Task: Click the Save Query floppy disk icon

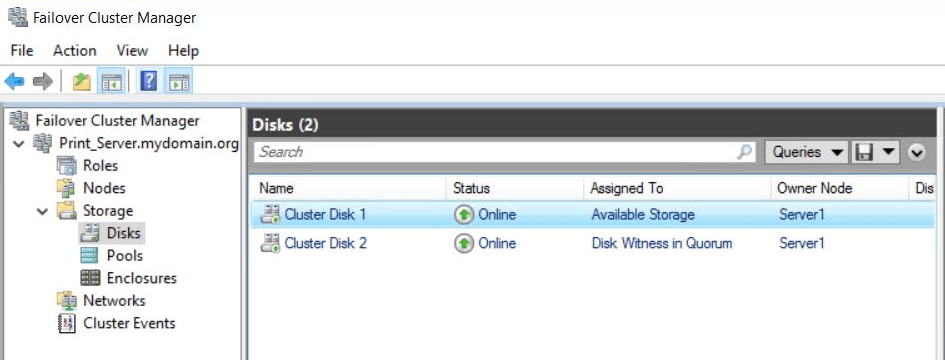Action: [x=864, y=153]
